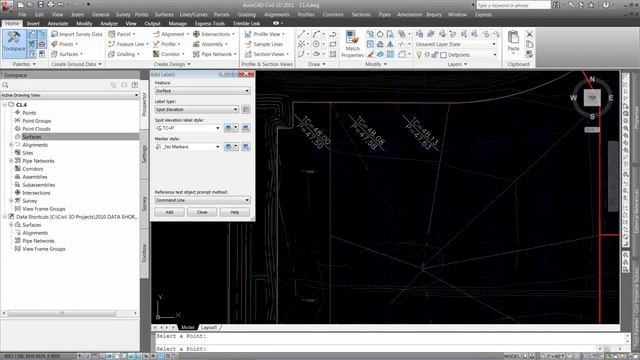
Task: Click the search keyword input field
Action: pyautogui.click(x=513, y=5)
